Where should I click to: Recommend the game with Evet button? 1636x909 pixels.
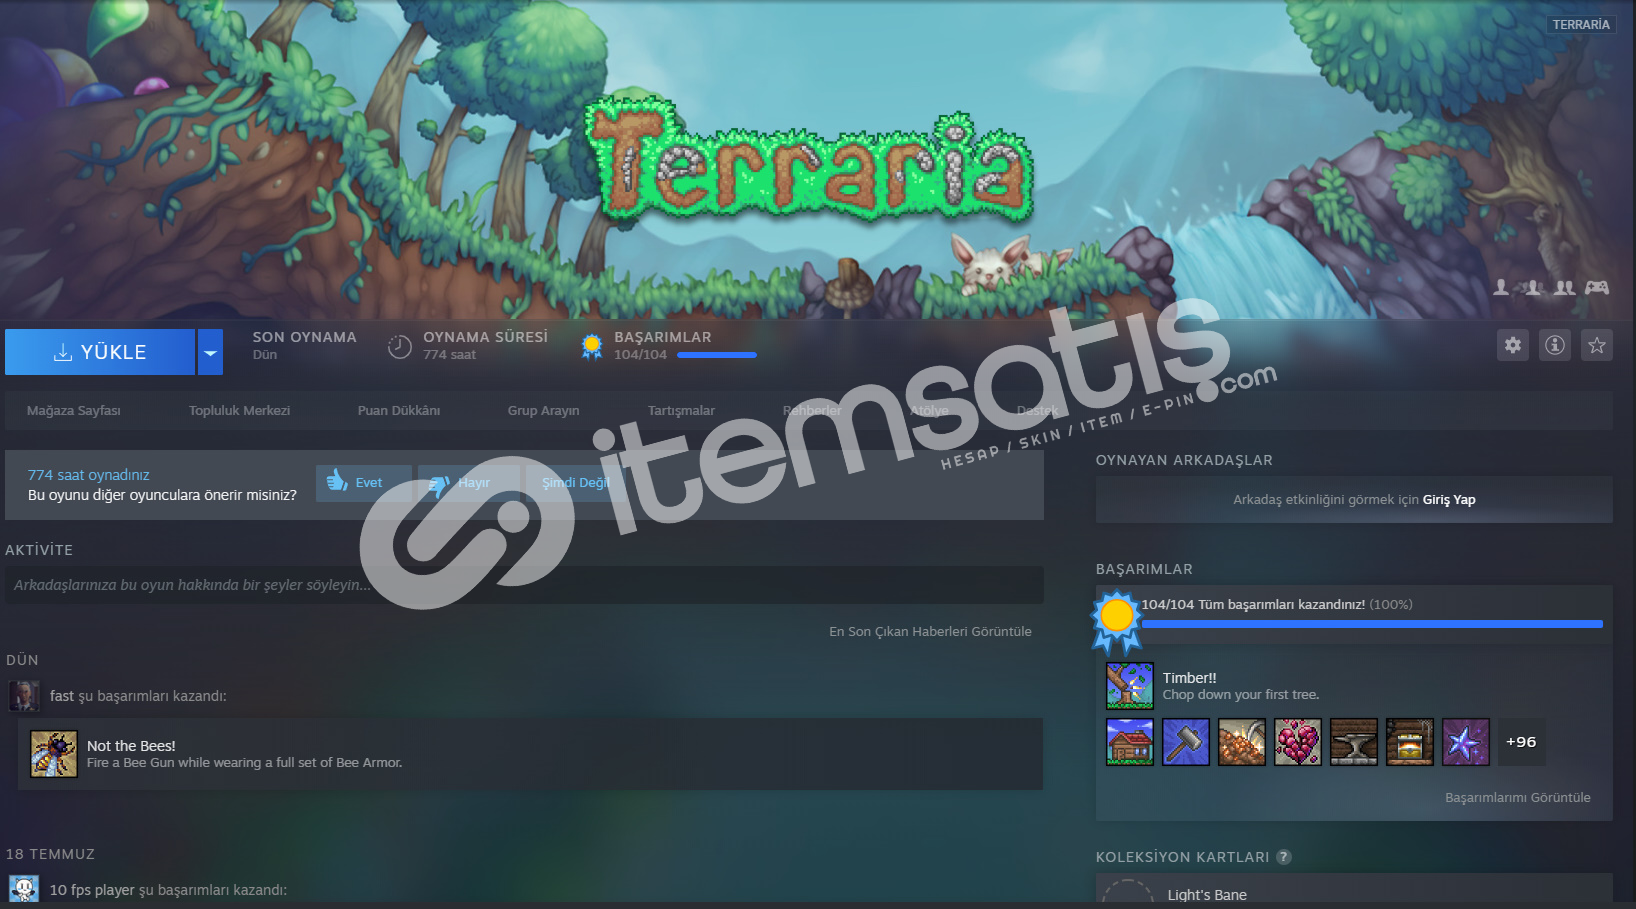[x=364, y=483]
